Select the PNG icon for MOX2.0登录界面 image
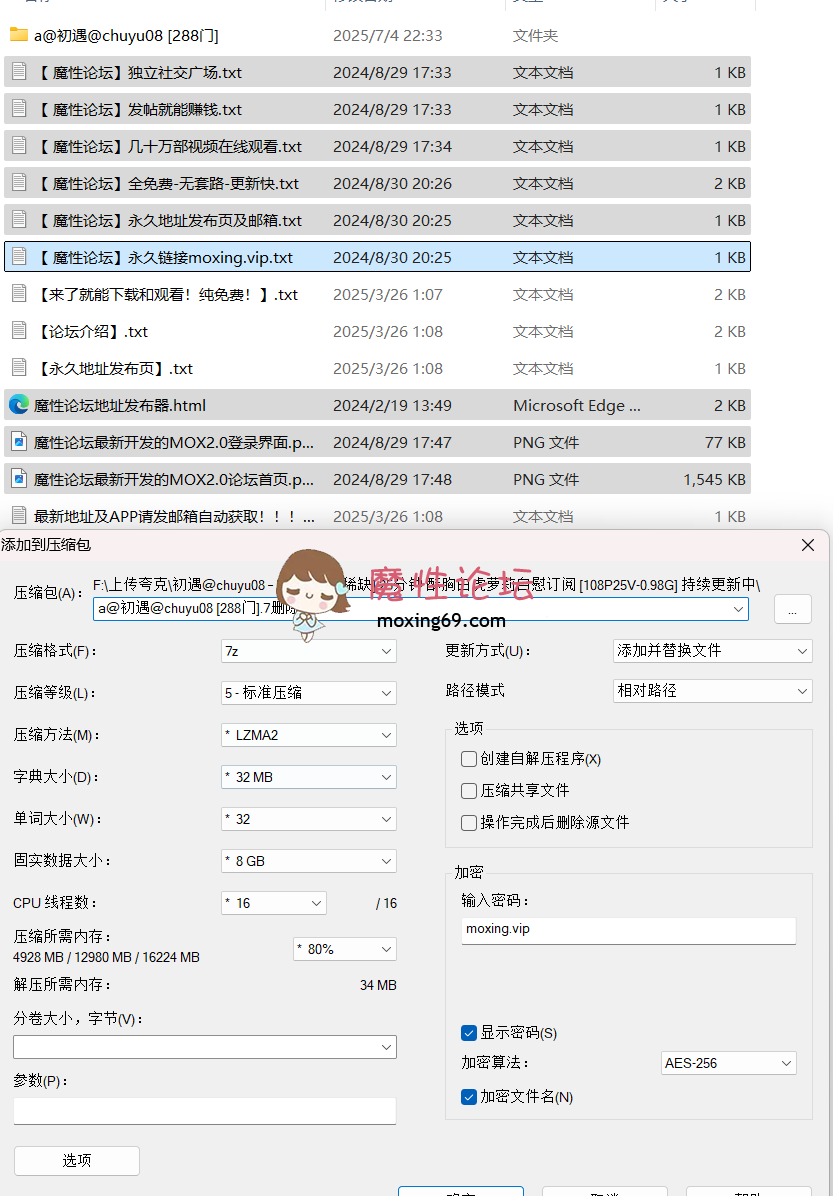 [19, 442]
